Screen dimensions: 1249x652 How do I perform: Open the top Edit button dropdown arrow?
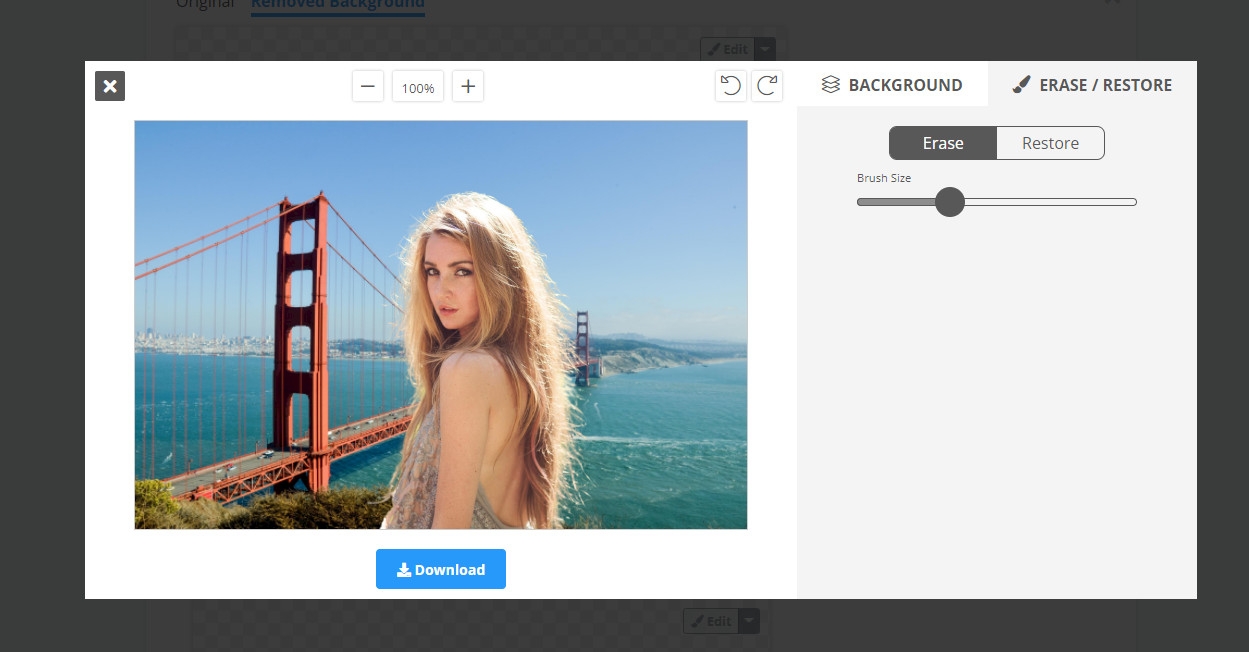coord(764,48)
